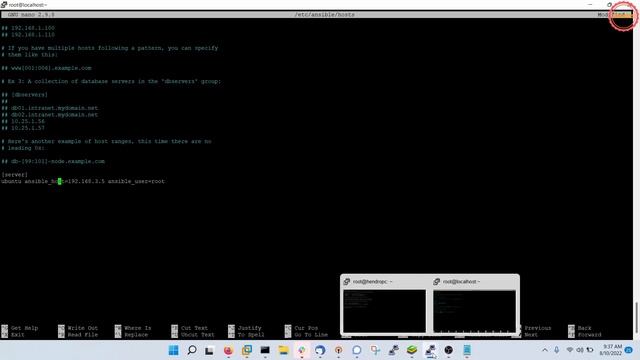Click Exit shortcut in nano footer
The width and height of the screenshot is (640, 360).
point(13,335)
